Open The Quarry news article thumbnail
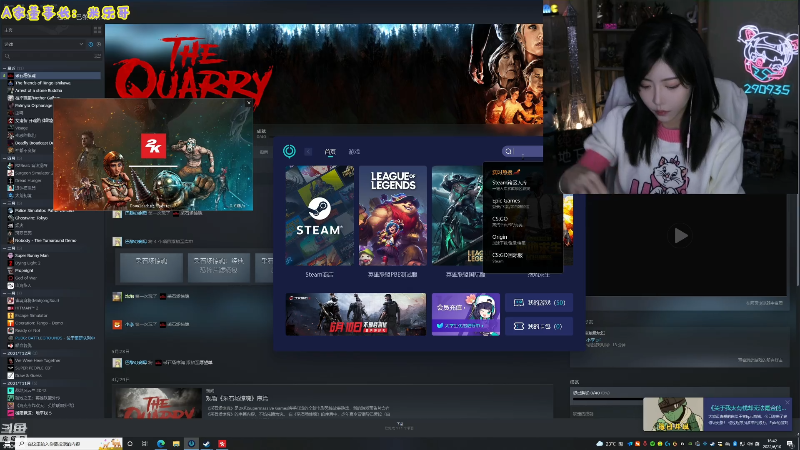Screen dimensions: 800x450 click(159, 403)
